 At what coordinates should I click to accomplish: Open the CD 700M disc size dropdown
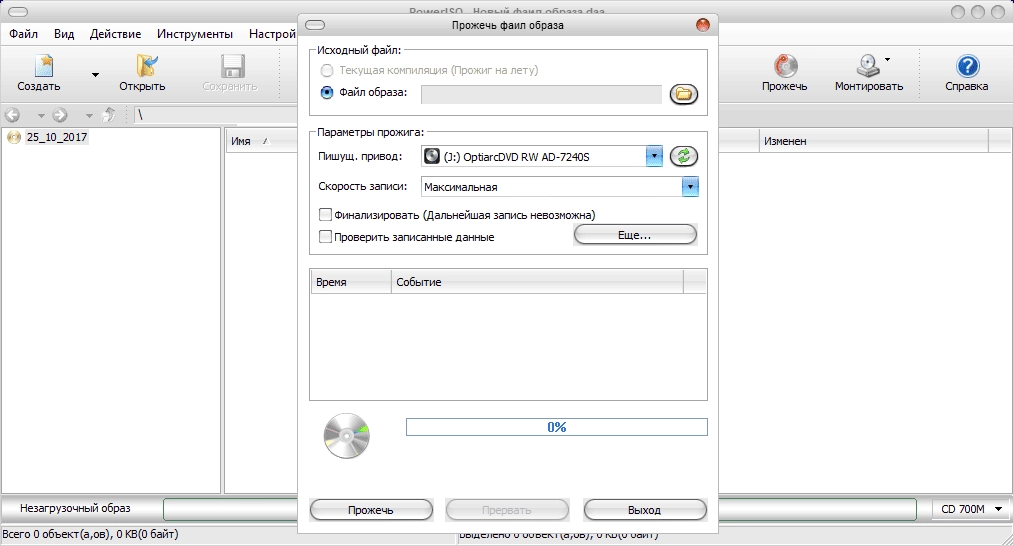(998, 509)
